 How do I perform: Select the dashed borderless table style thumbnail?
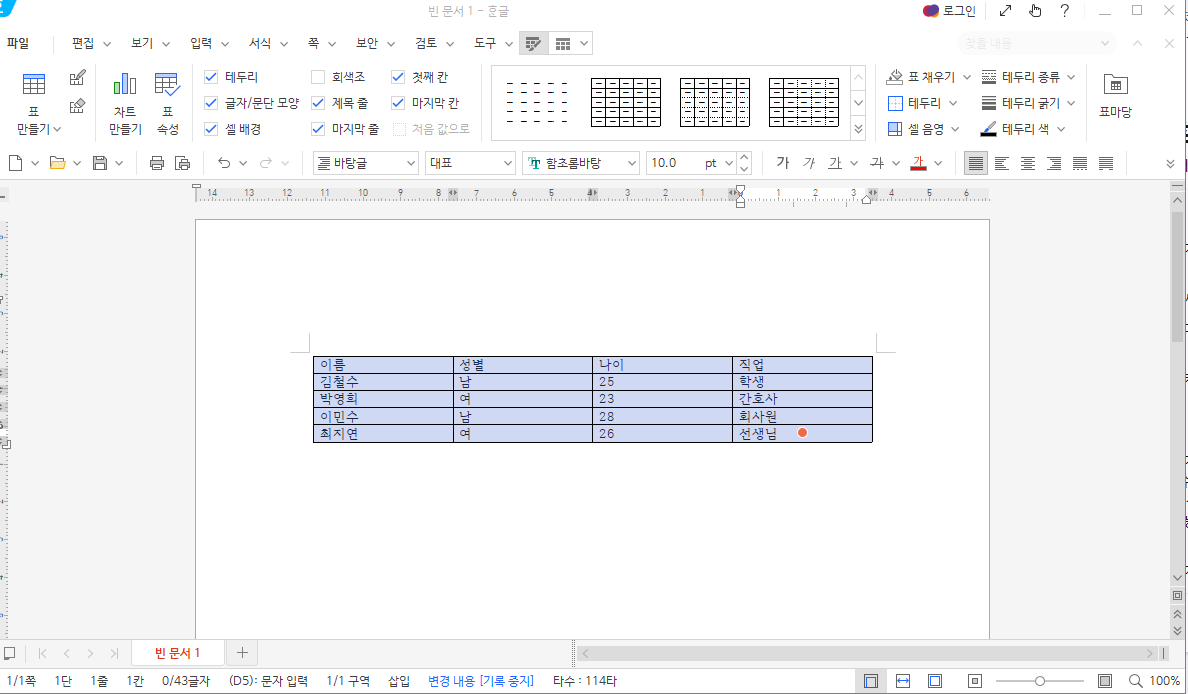click(536, 102)
